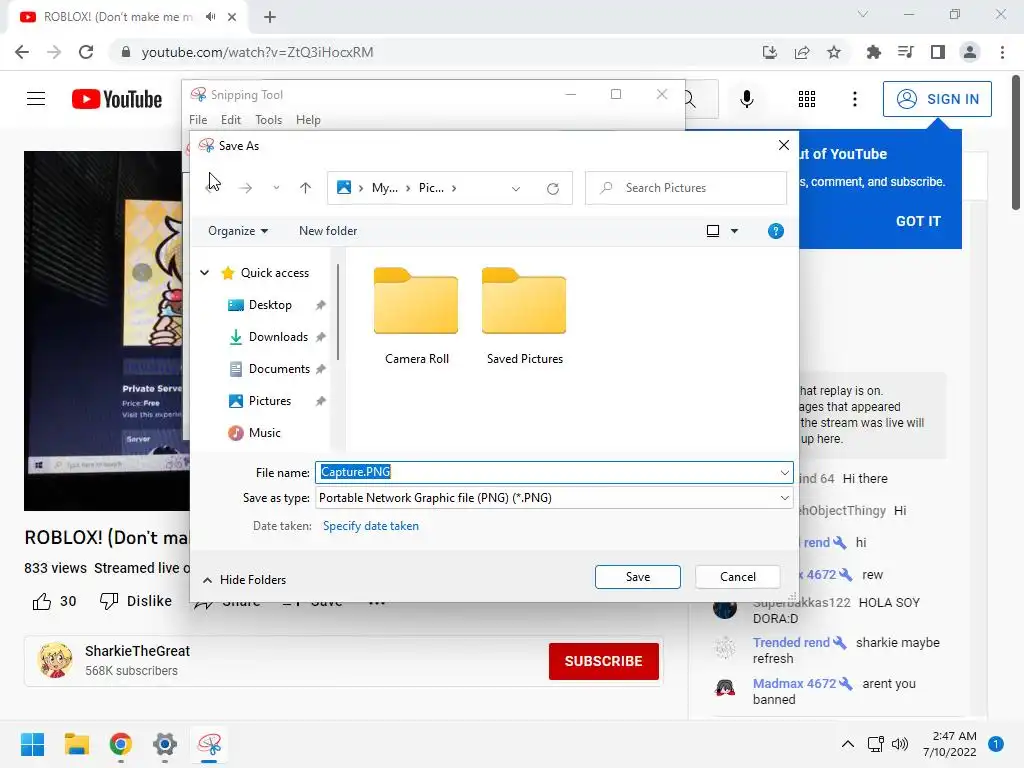Open Chrome extensions puzzle icon
The height and width of the screenshot is (768, 1024).
coord(873,52)
